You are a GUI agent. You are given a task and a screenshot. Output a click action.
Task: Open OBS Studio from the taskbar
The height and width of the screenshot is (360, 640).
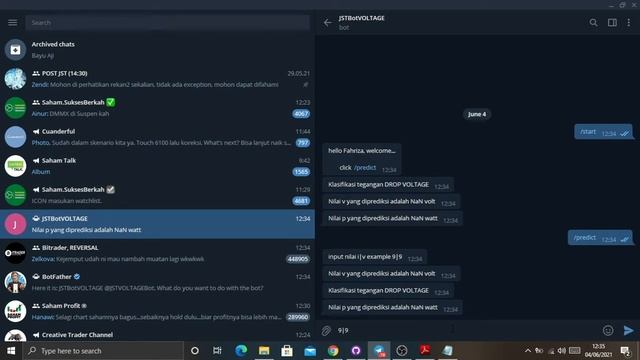pos(402,351)
